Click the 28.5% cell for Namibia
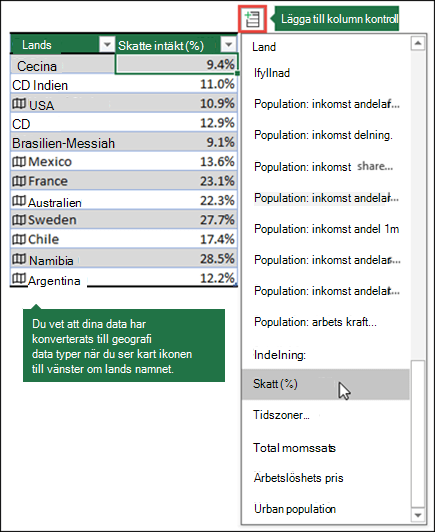This screenshot has height=532, width=435. [x=176, y=259]
